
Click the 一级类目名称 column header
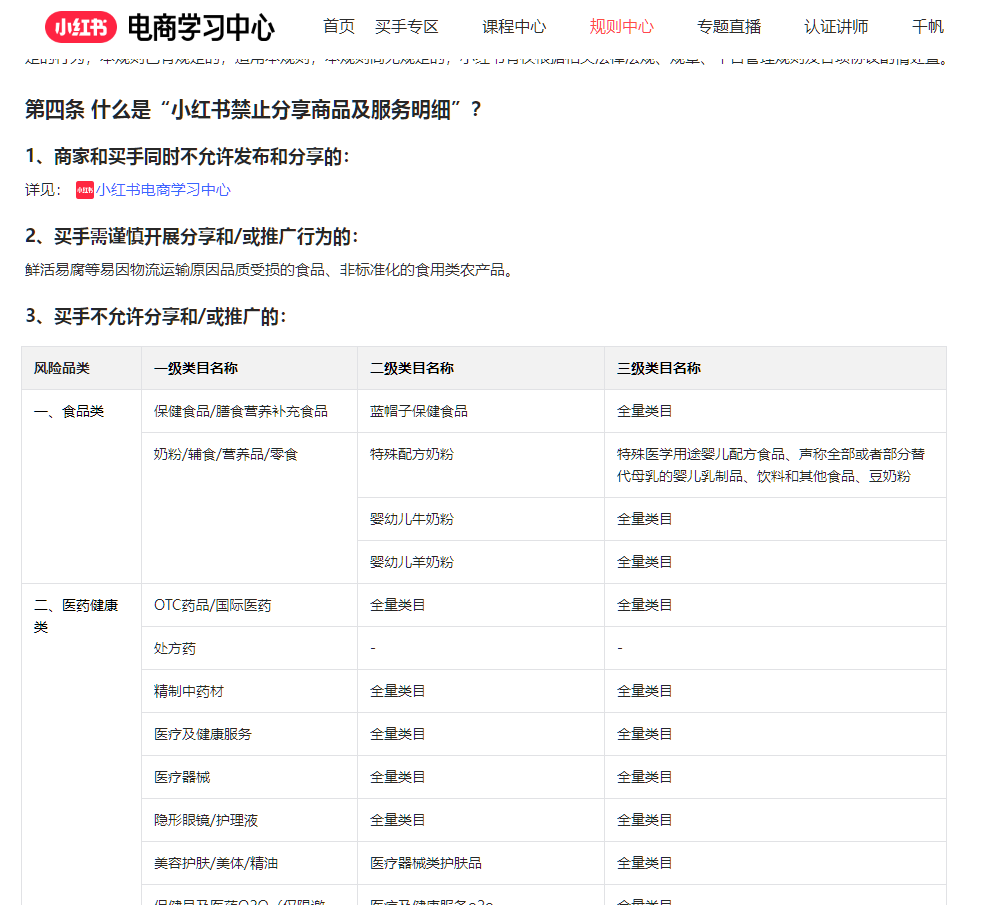(x=196, y=368)
